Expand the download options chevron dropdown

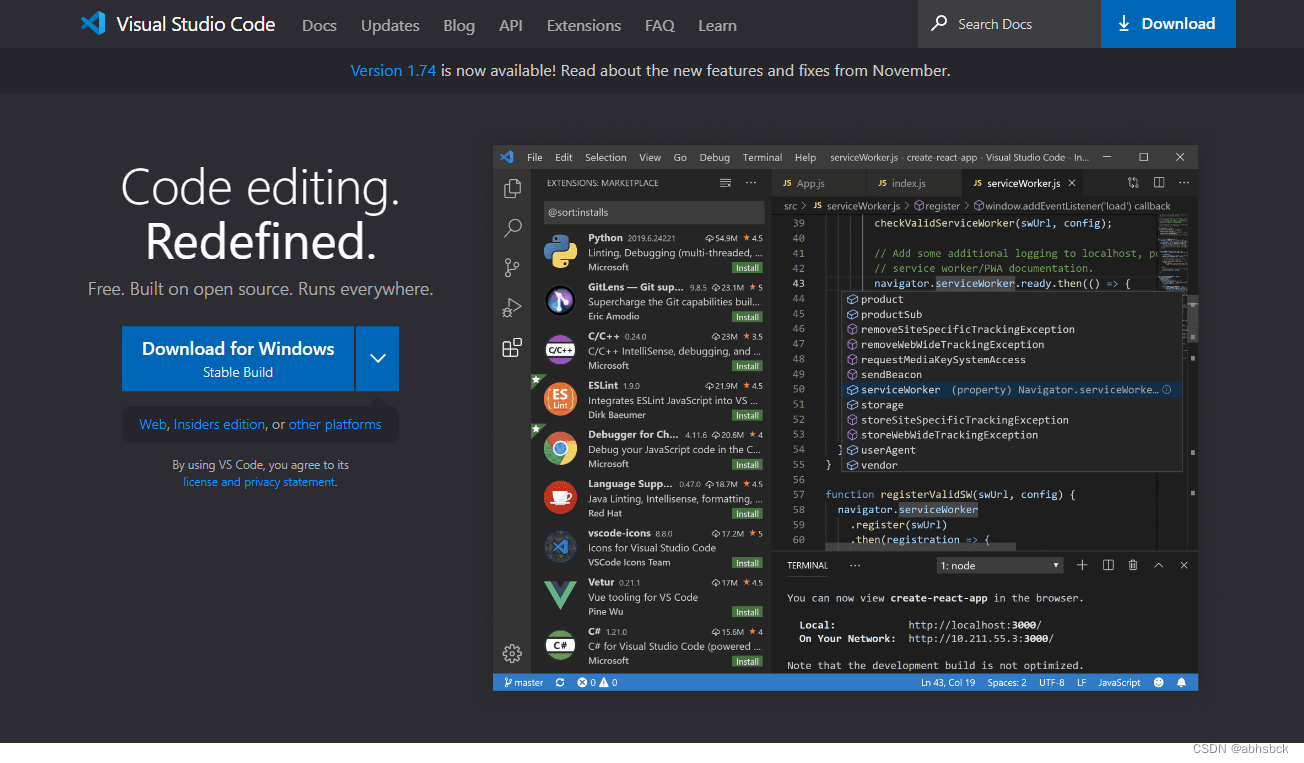pyautogui.click(x=377, y=358)
